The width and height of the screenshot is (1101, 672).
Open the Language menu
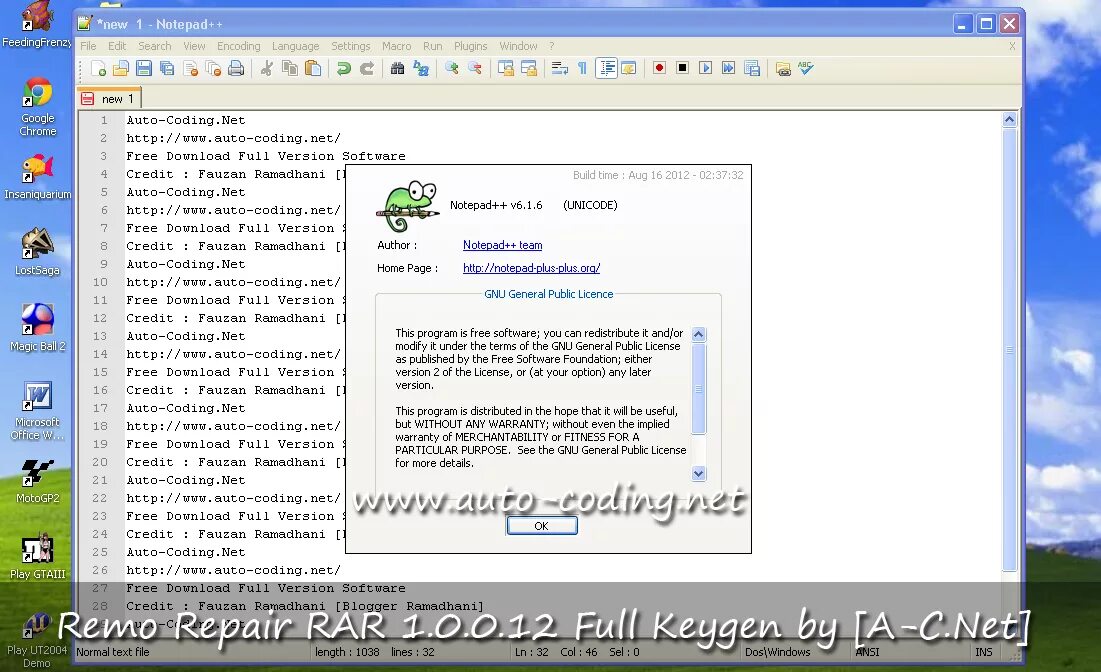click(296, 46)
